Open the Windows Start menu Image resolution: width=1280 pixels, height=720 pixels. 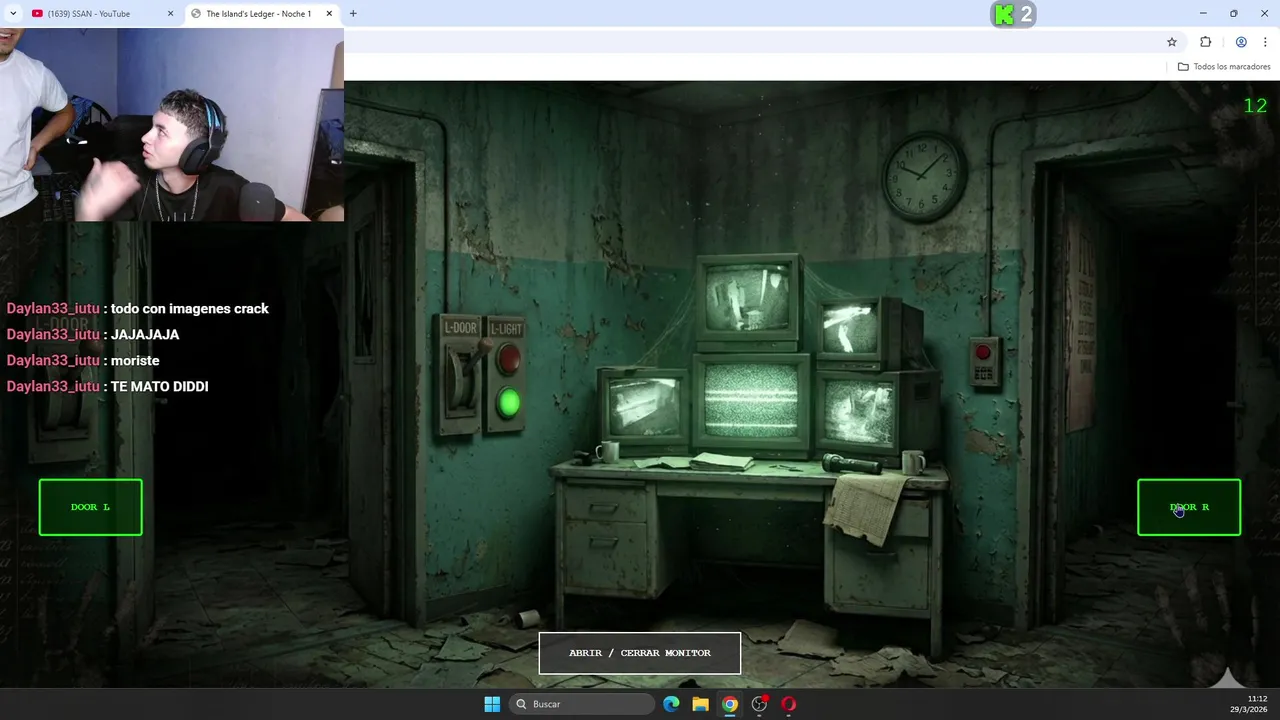[x=492, y=704]
